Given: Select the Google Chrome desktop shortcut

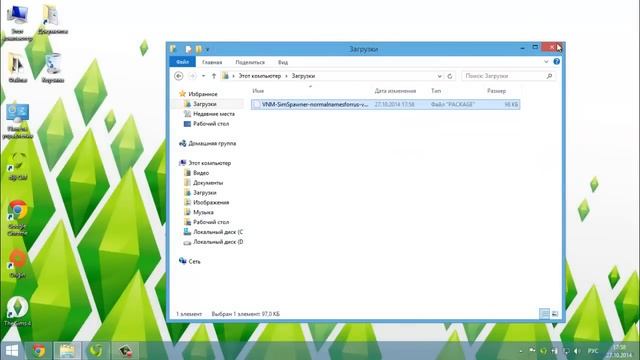Looking at the screenshot, I should (x=18, y=218).
